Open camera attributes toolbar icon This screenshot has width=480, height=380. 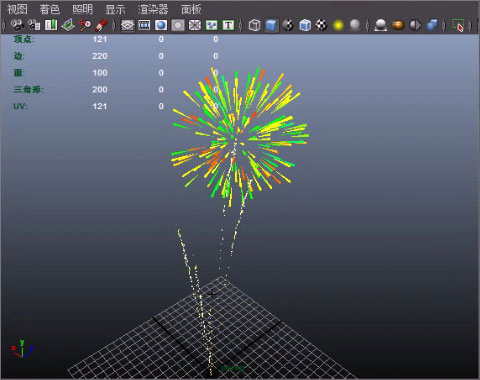[x=34, y=25]
